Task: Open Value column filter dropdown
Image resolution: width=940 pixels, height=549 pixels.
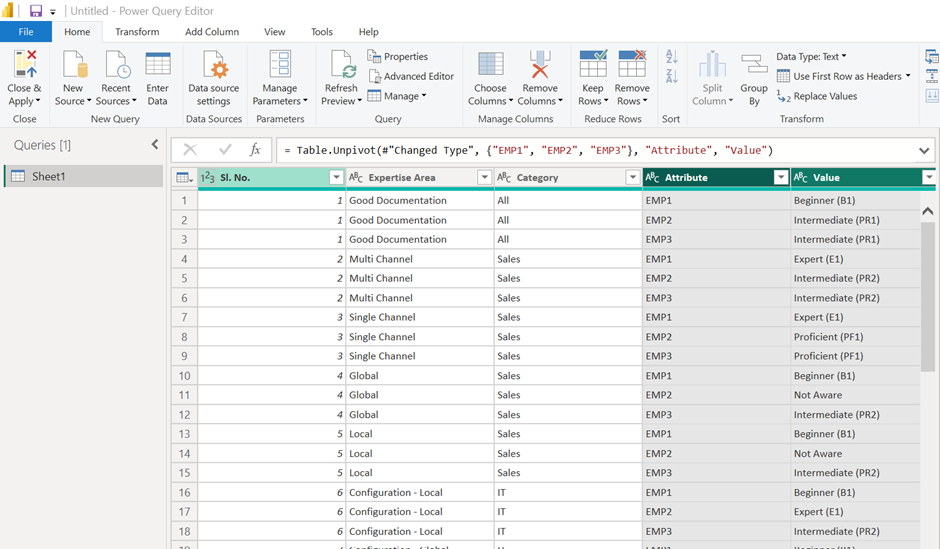Action: (929, 177)
